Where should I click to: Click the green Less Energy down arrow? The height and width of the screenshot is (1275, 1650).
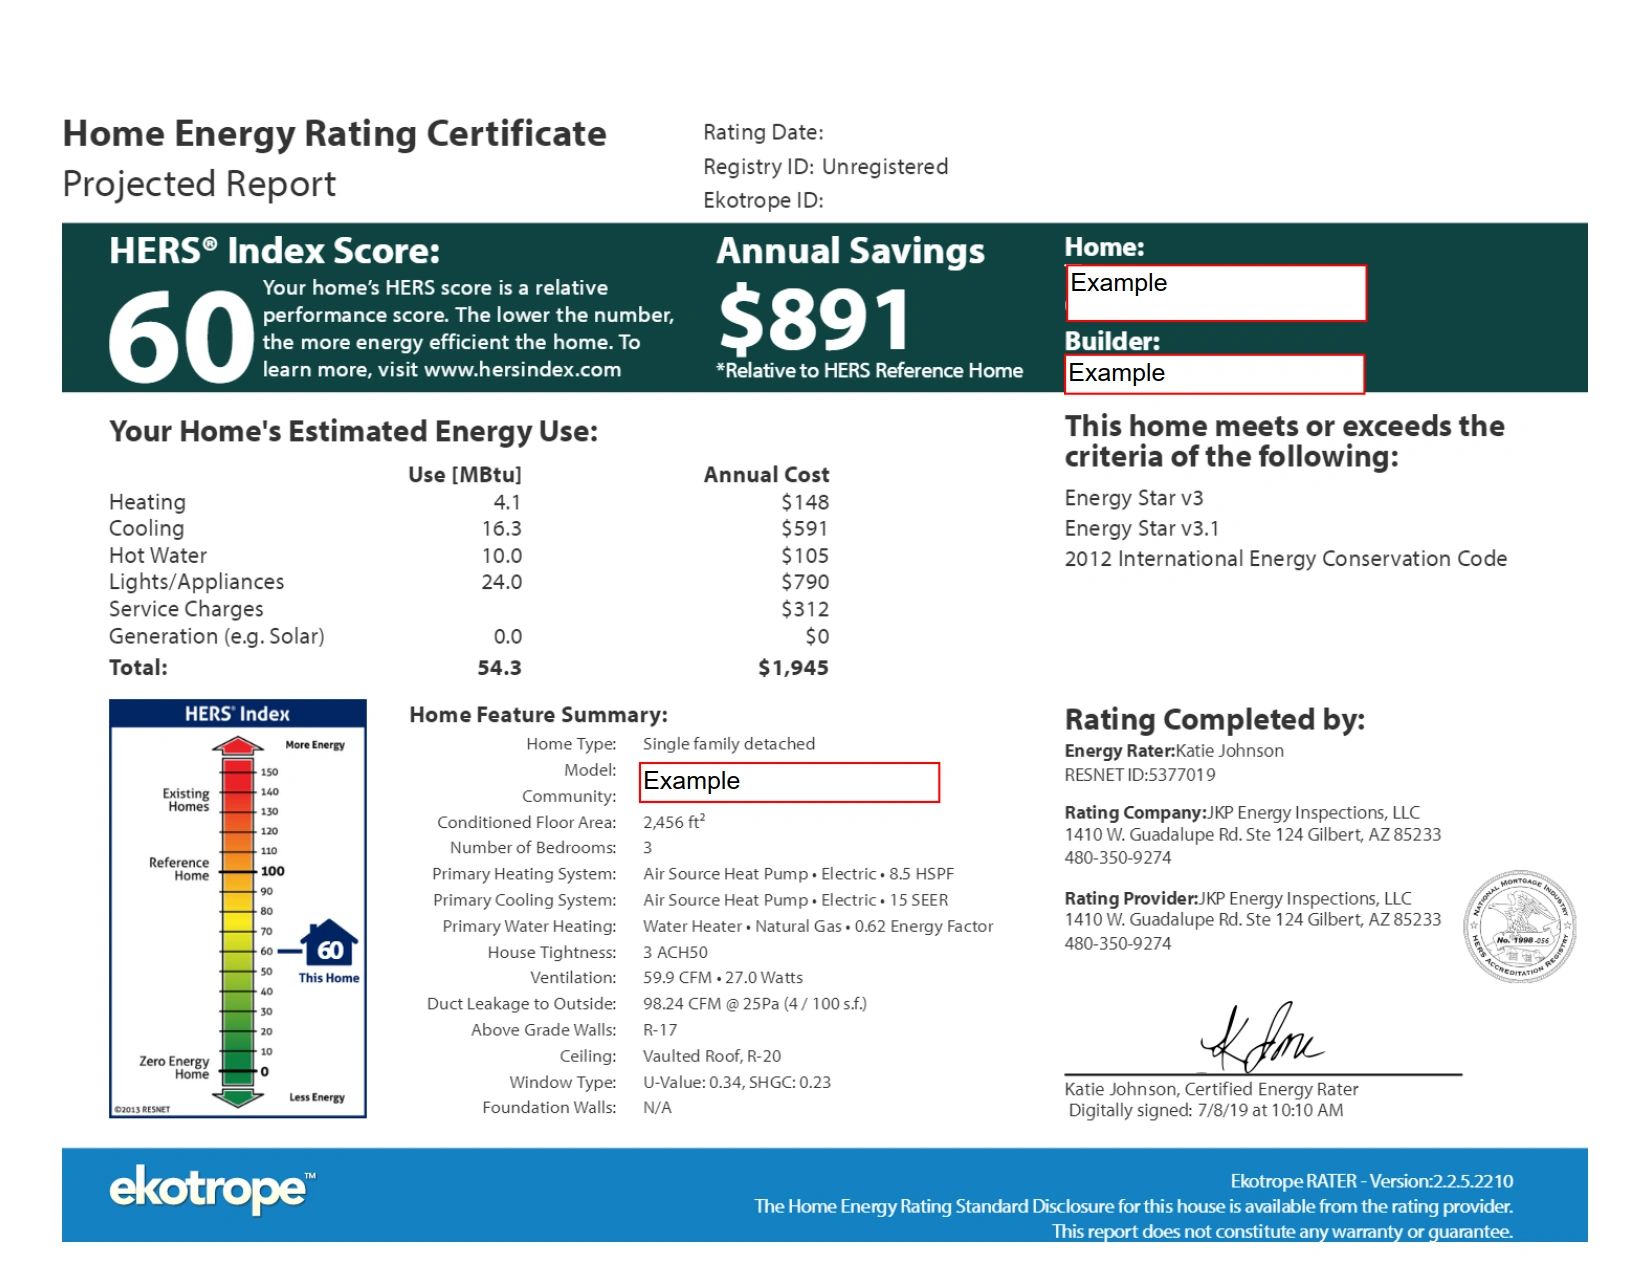[238, 1097]
